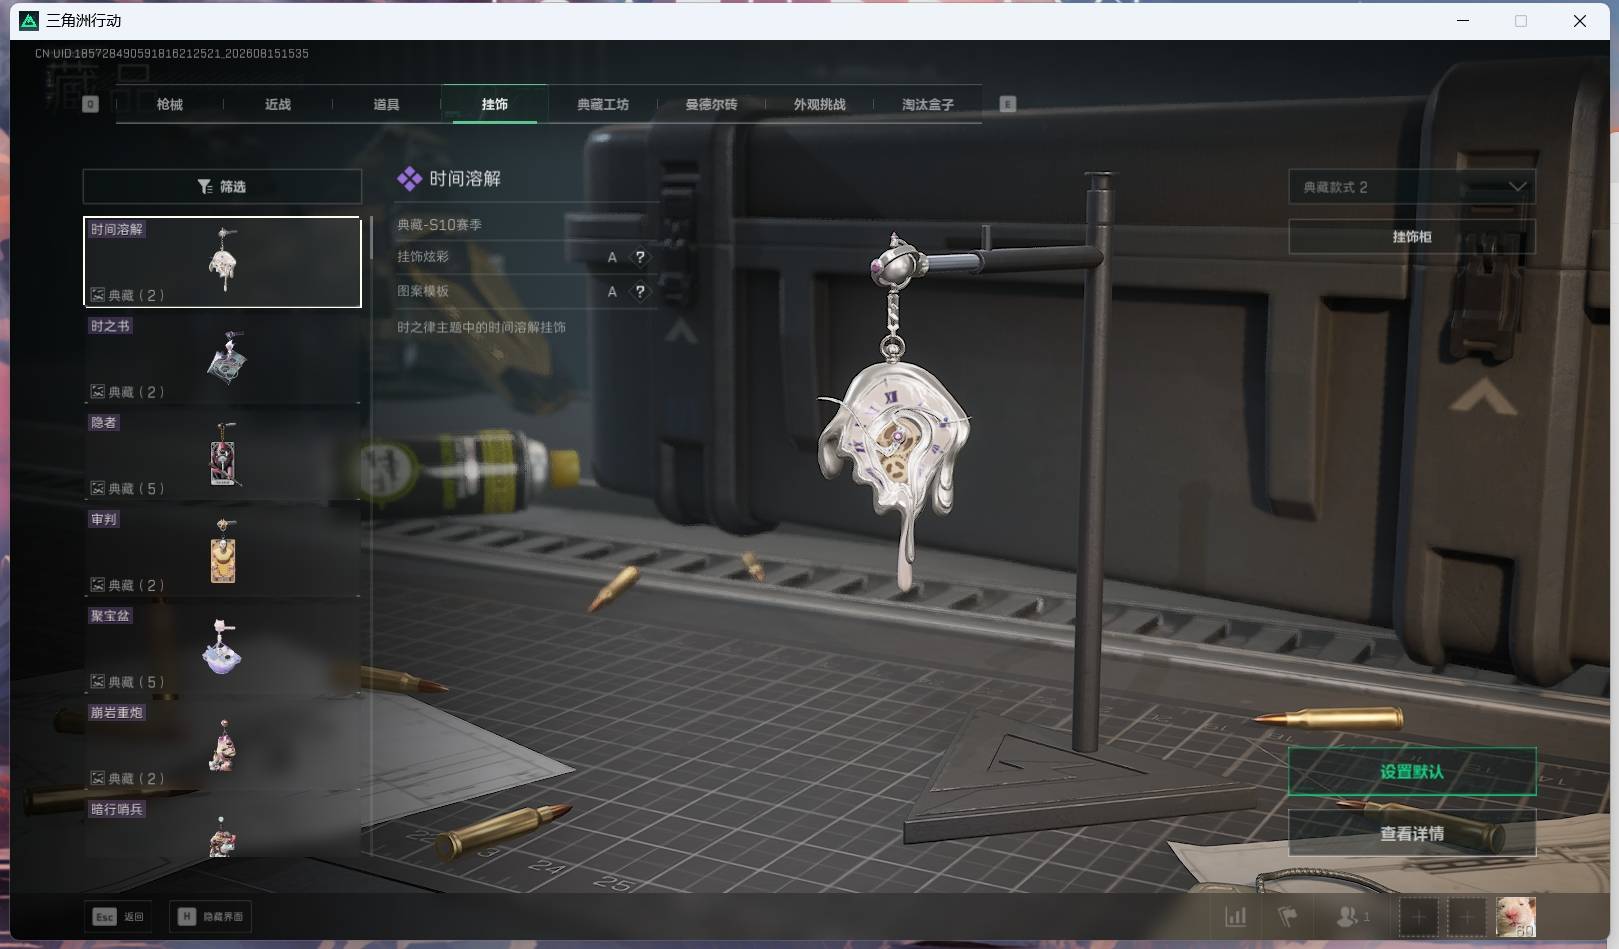Select the 时间溶解 charm card
Image resolution: width=1619 pixels, height=949 pixels.
222,262
